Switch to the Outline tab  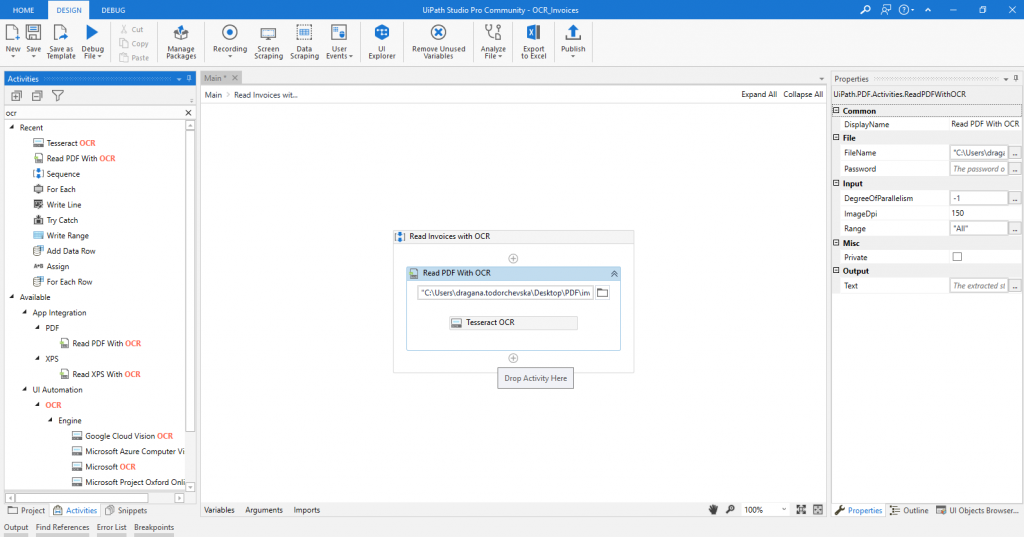909,510
